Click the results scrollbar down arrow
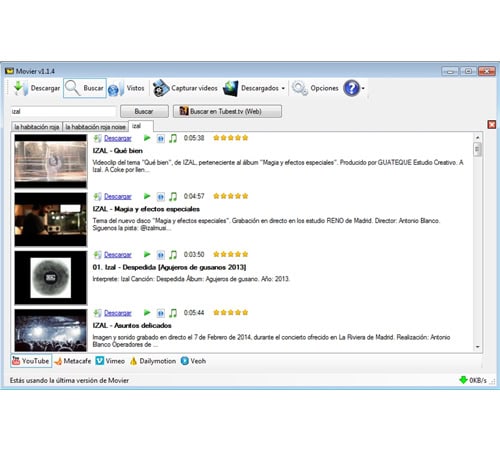Image resolution: width=500 pixels, height=450 pixels. click(477, 347)
